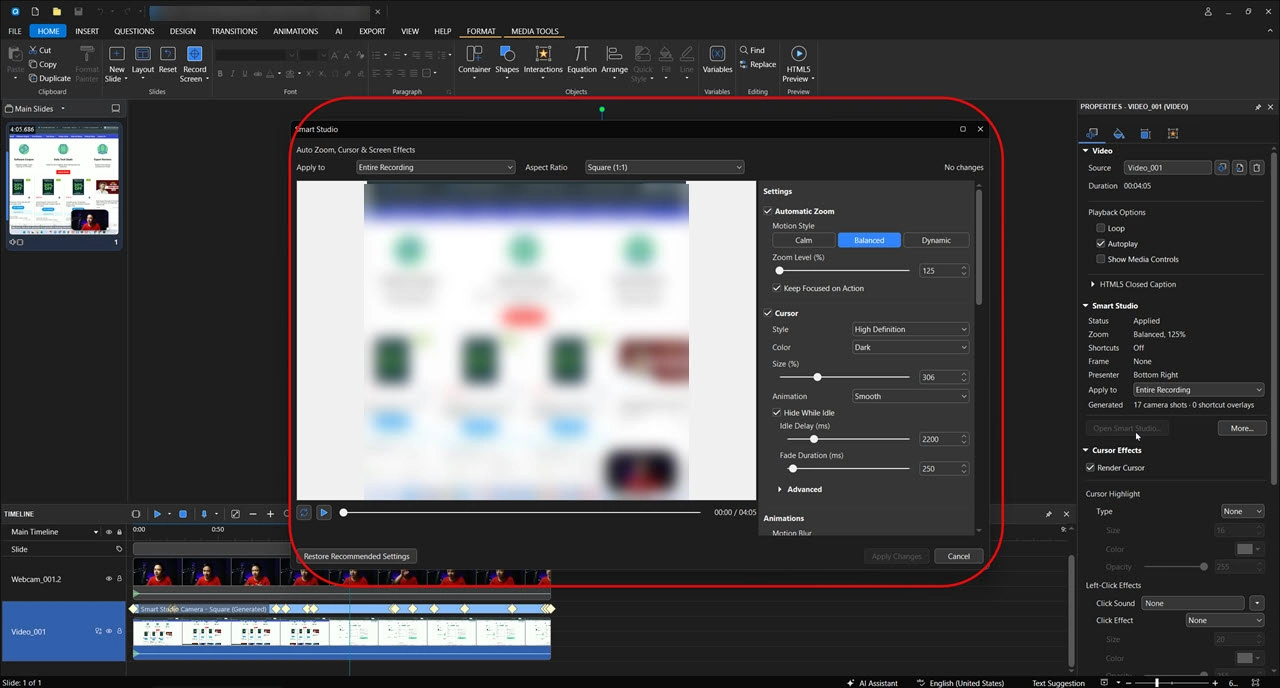The image size is (1280, 688).
Task: Toggle the Automatic Zoom checkbox
Action: coord(768,211)
